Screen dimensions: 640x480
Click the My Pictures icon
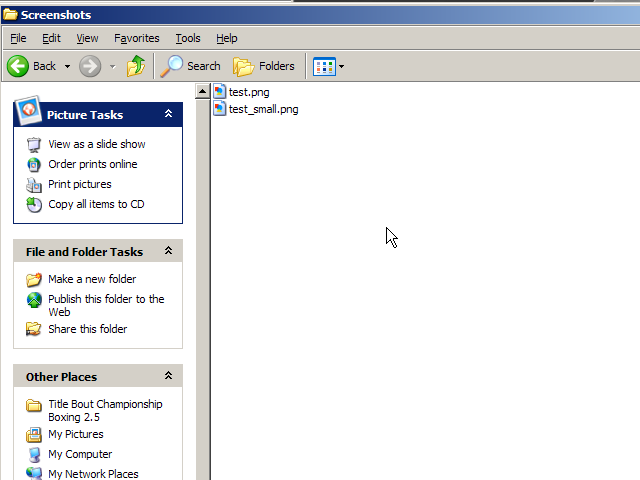[34, 435]
